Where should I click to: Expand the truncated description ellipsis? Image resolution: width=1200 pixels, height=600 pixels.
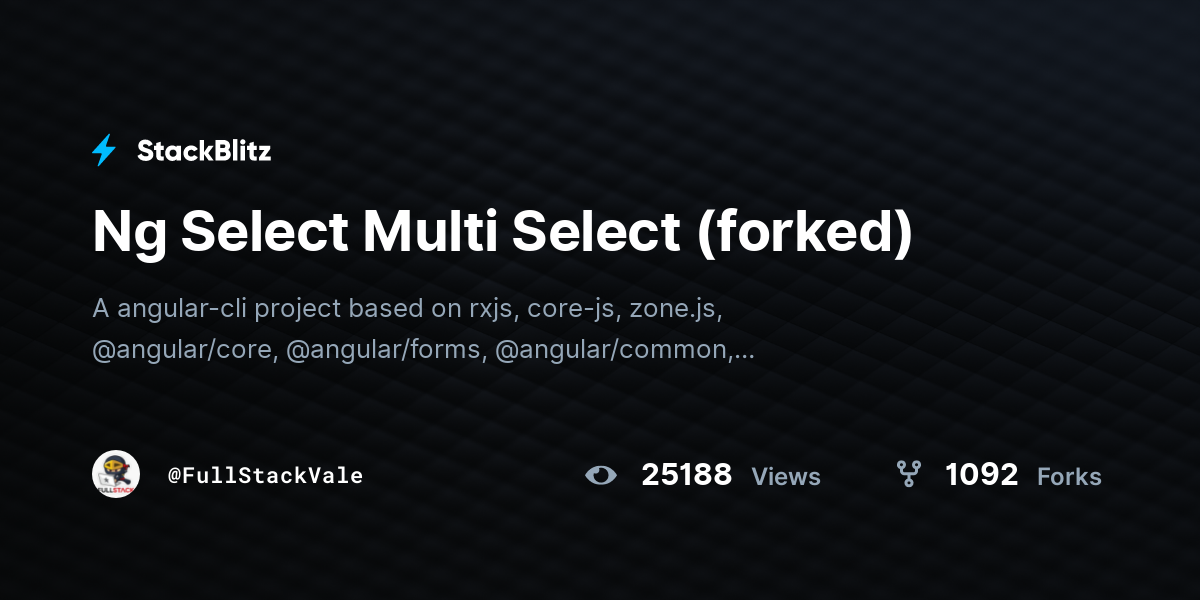(x=744, y=352)
